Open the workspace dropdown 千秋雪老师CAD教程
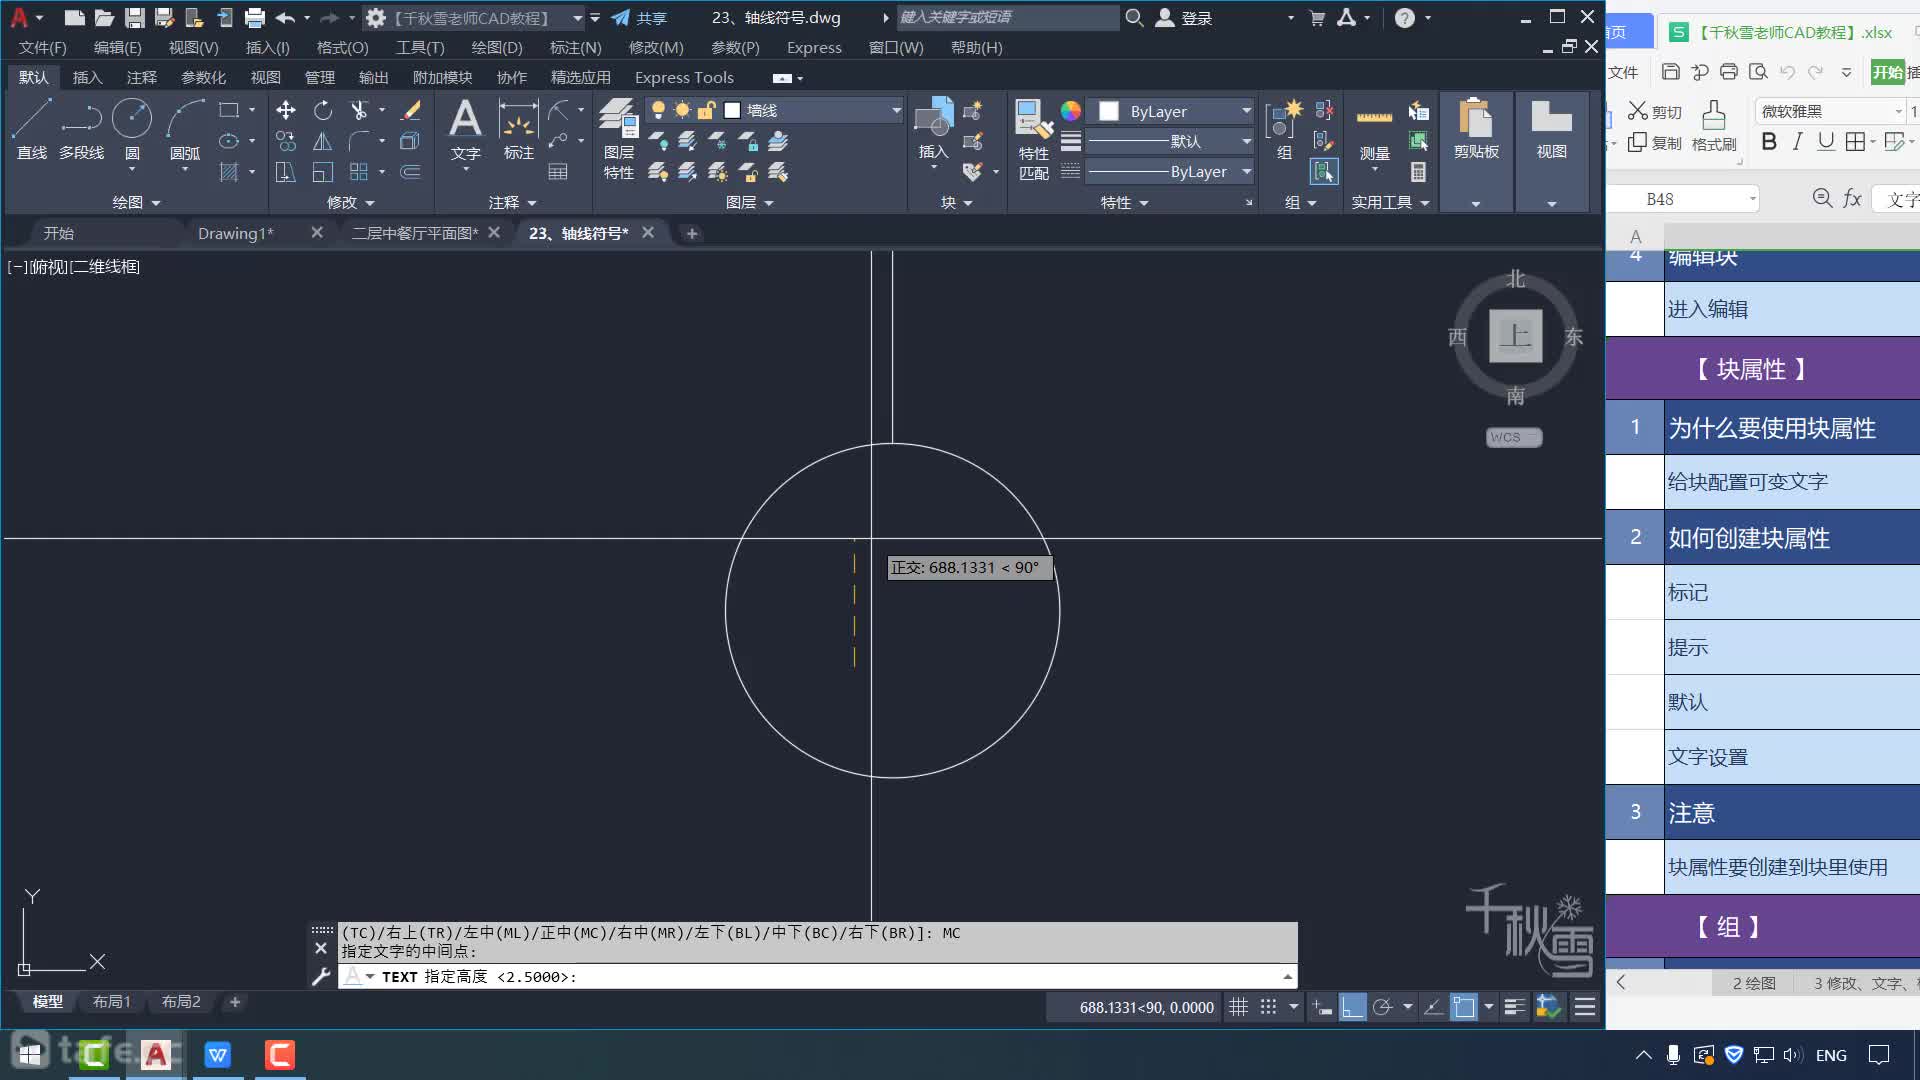The image size is (1920, 1080). pos(577,18)
